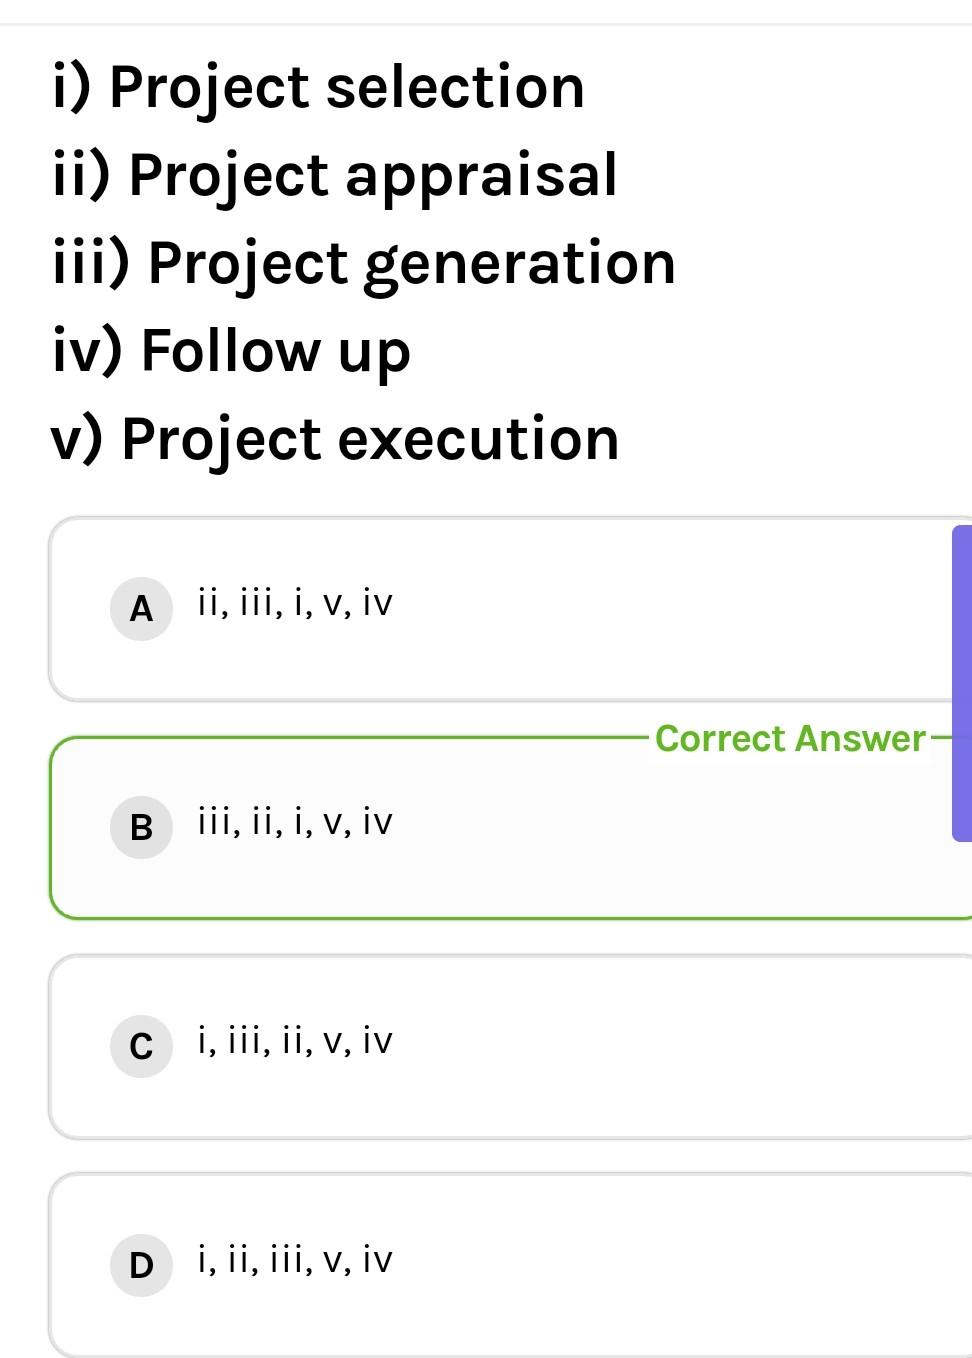The width and height of the screenshot is (972, 1358).
Task: Select answer text "ii, iii, i, v, iv"
Action: pyautogui.click(x=295, y=604)
